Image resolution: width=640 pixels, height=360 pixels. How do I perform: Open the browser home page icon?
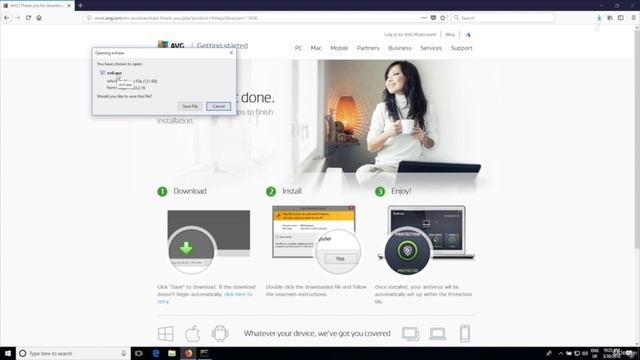39,18
